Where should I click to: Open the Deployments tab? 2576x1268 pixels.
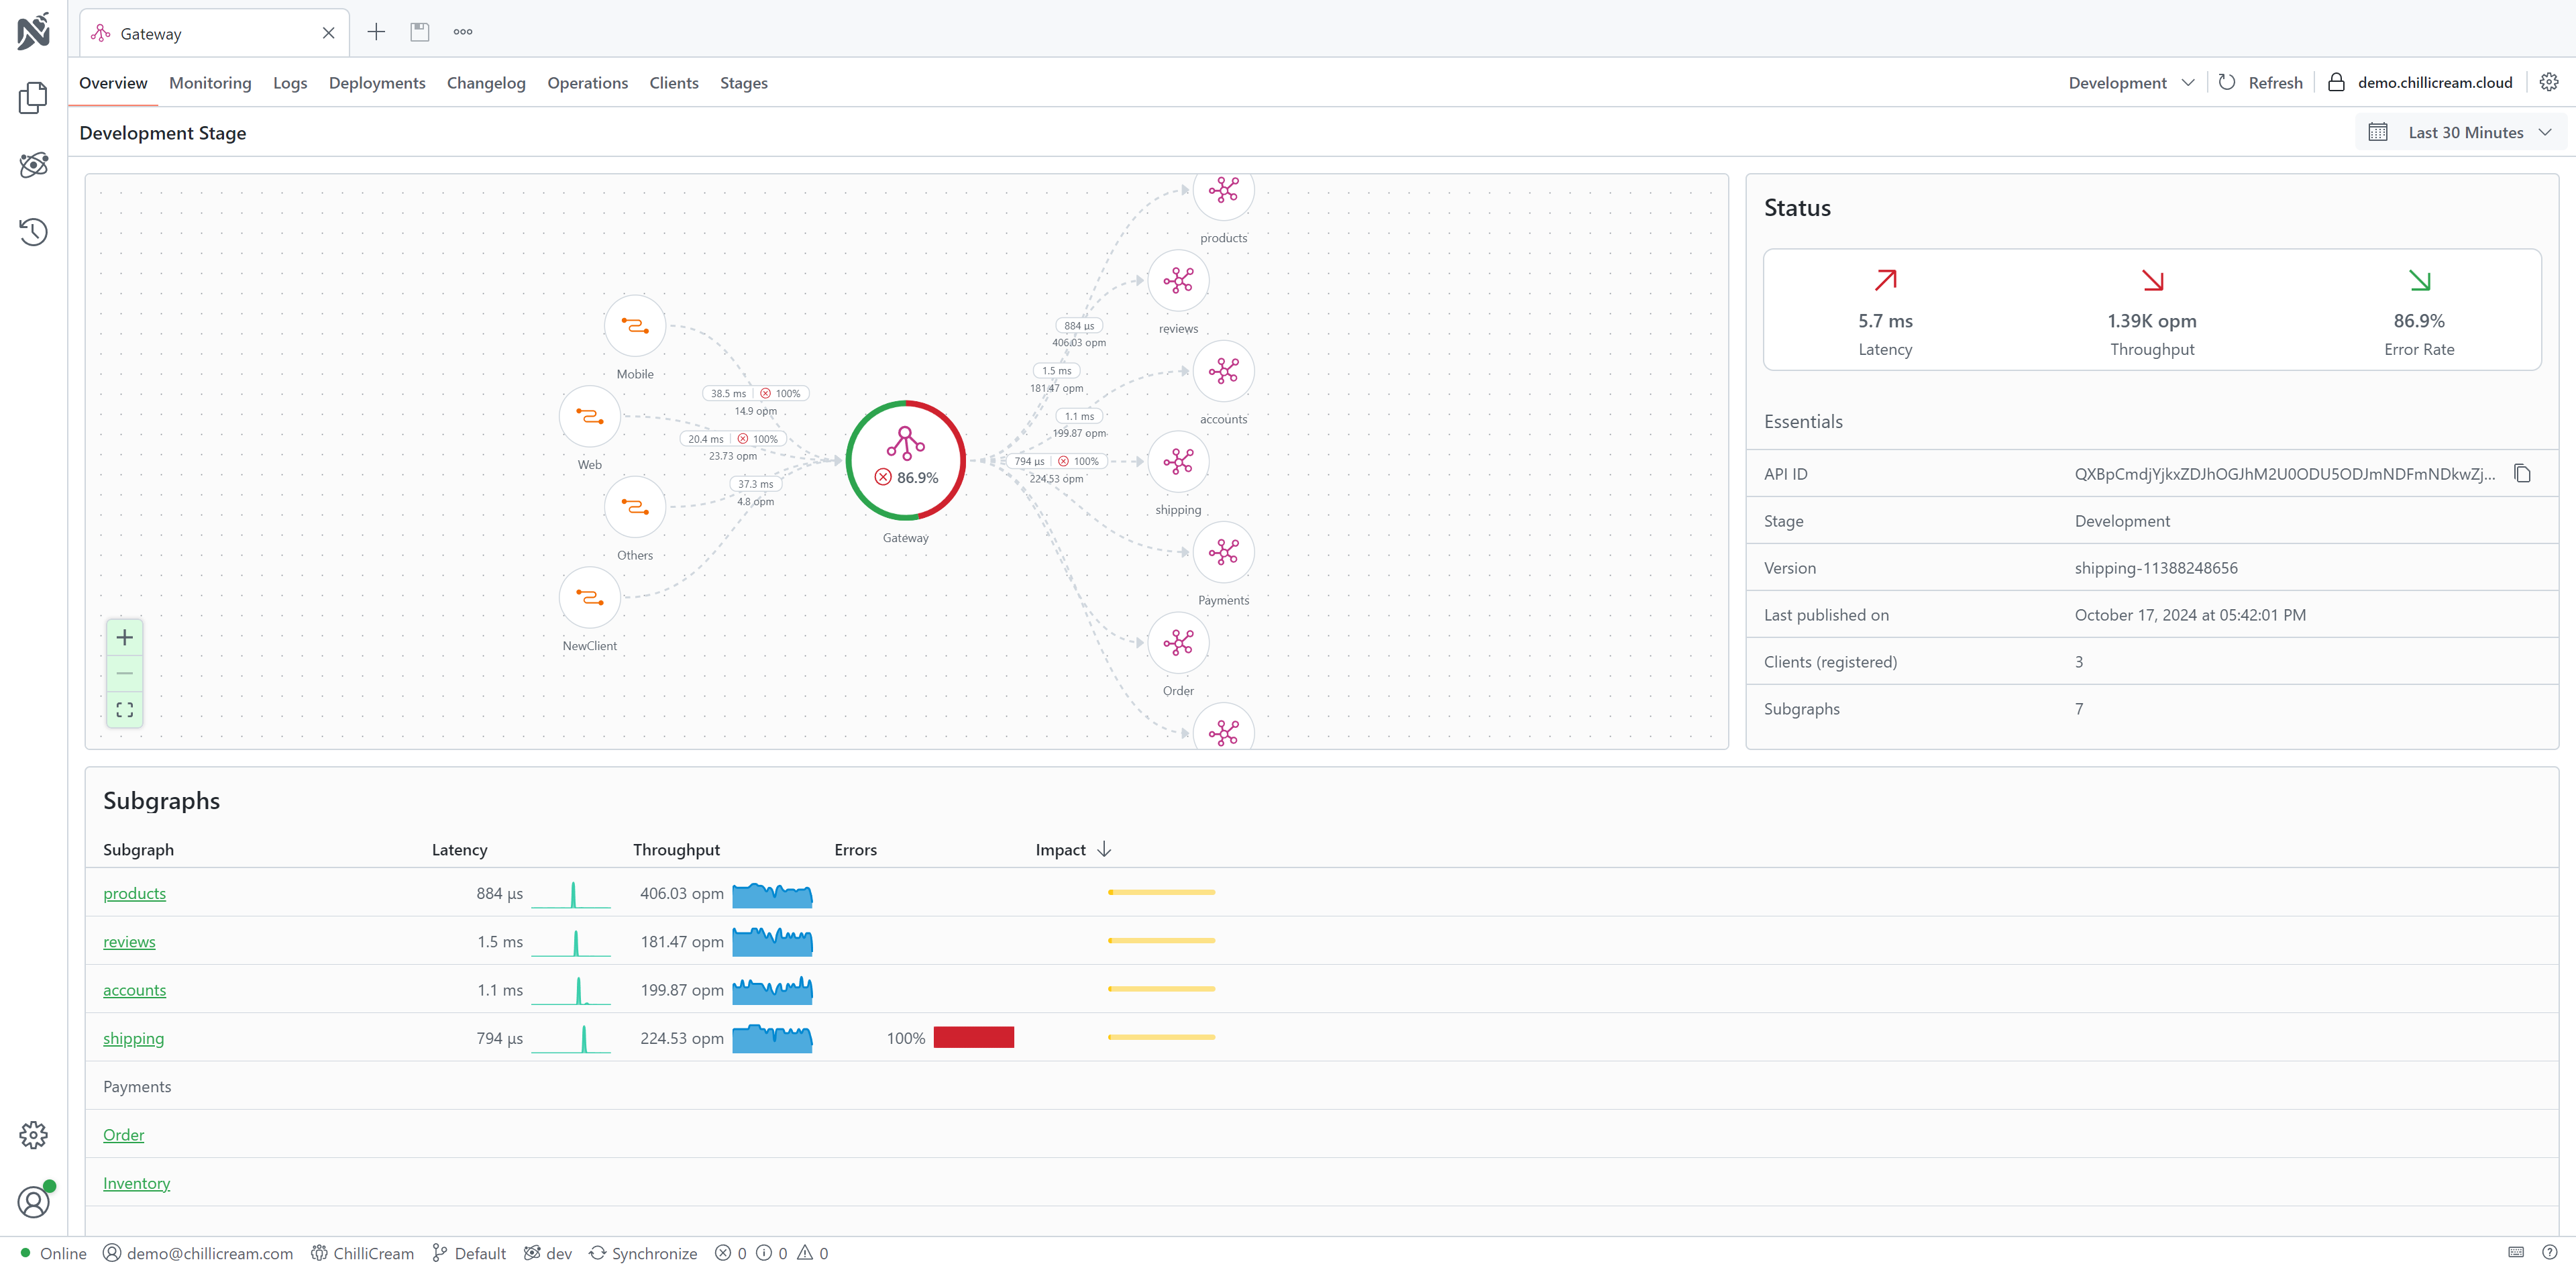click(x=376, y=82)
